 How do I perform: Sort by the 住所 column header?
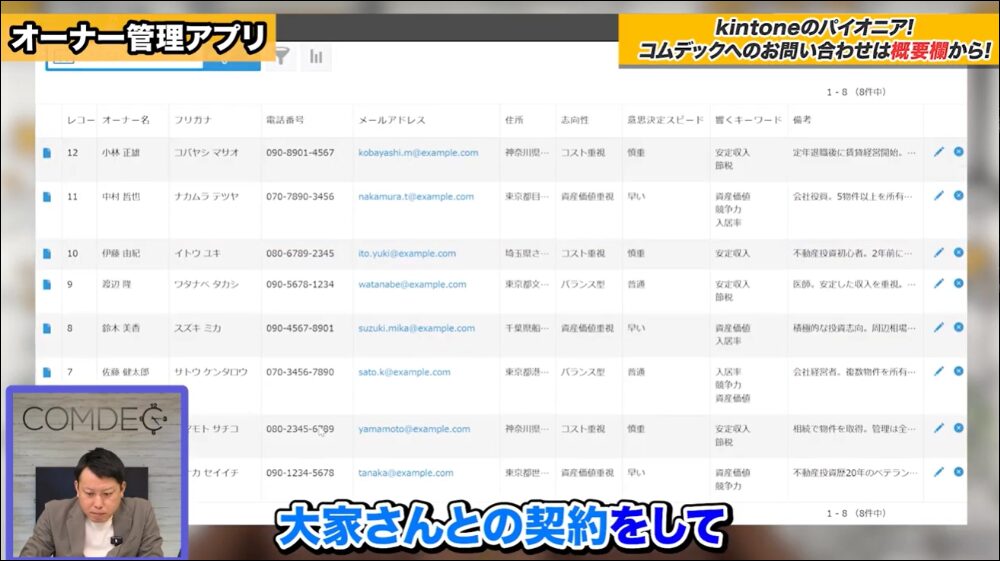point(514,120)
